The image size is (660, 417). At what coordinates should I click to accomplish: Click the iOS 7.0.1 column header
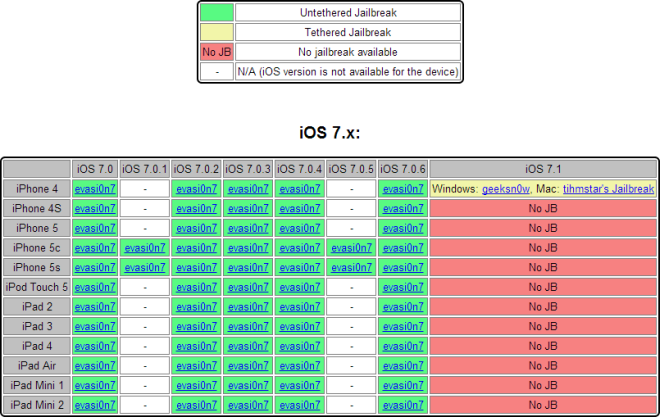[145, 169]
